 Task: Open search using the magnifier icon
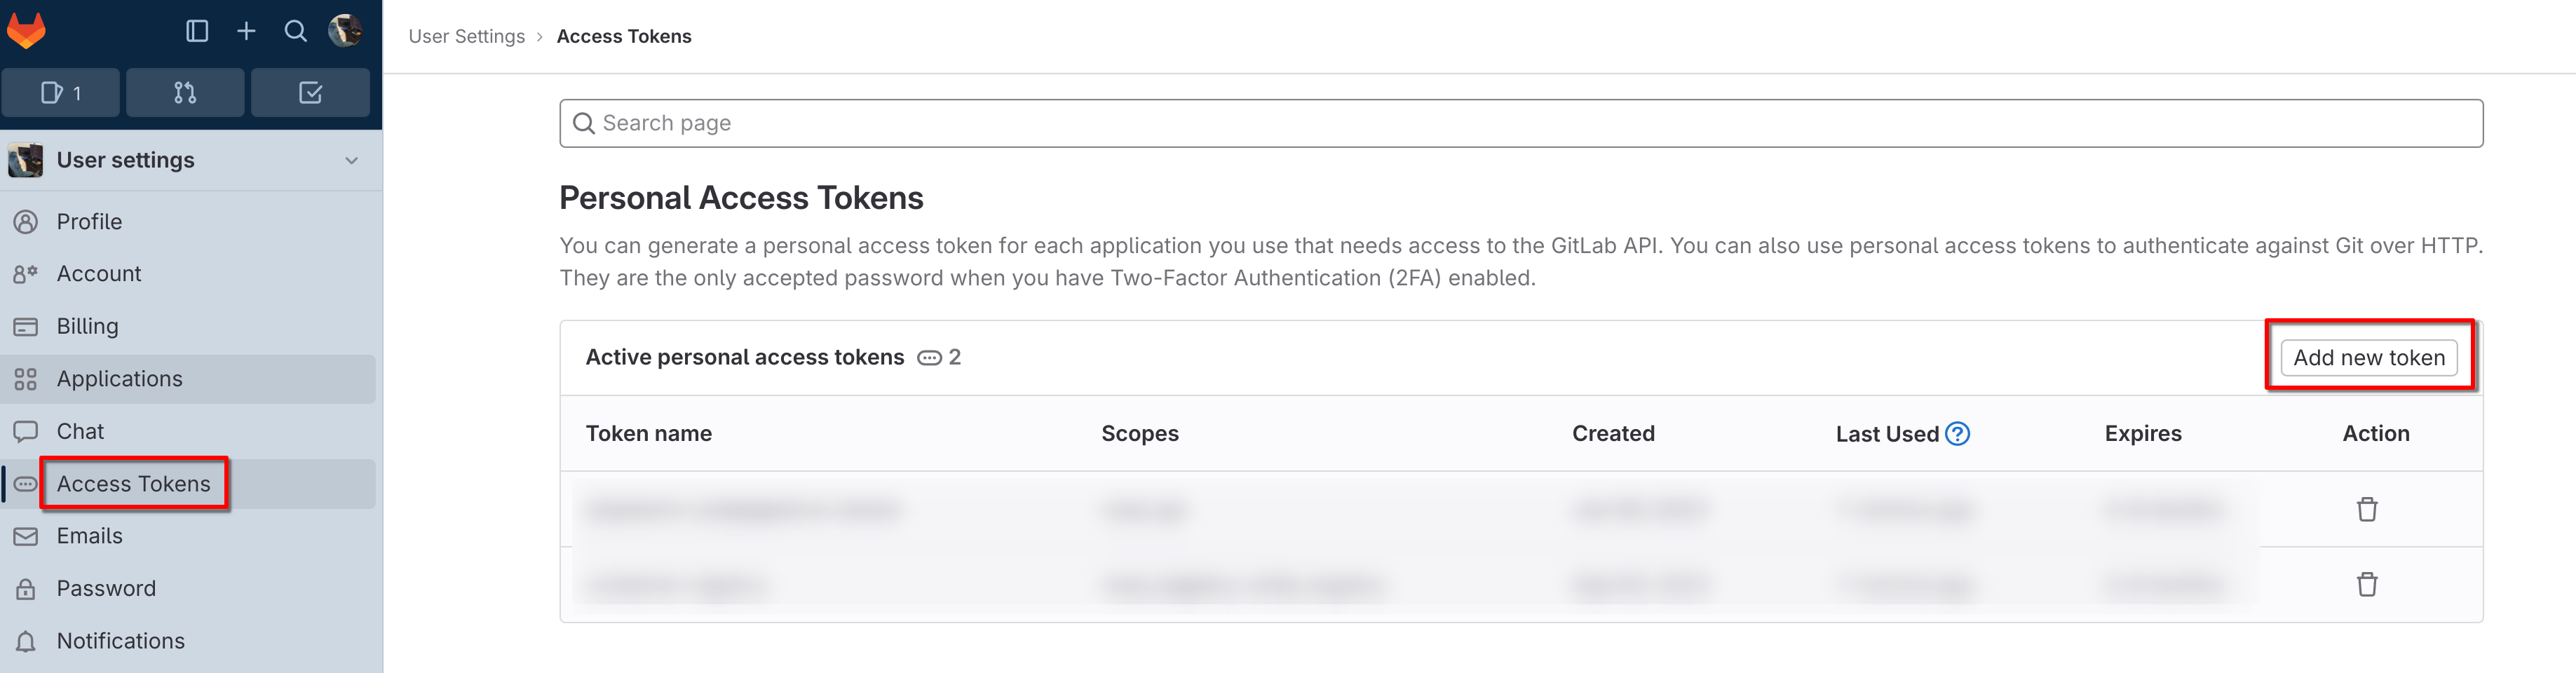click(295, 31)
